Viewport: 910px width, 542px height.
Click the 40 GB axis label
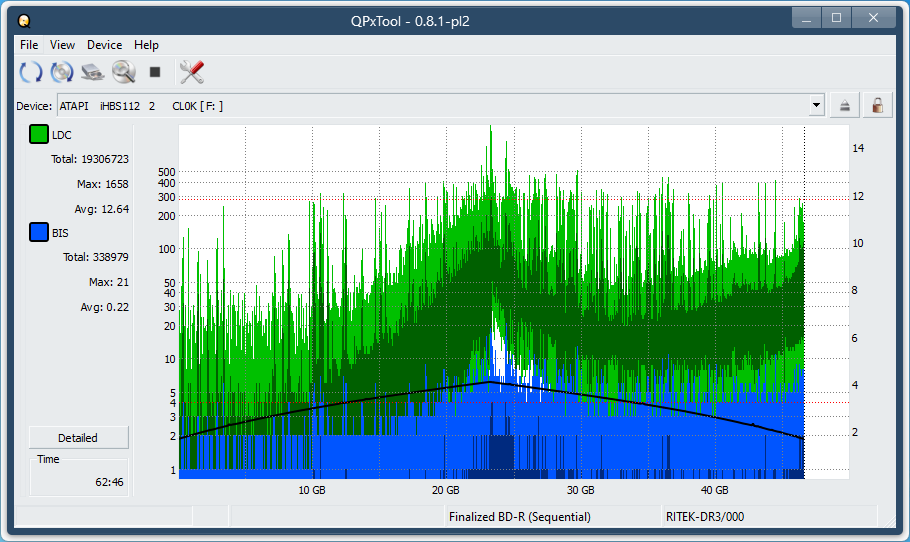tap(714, 490)
